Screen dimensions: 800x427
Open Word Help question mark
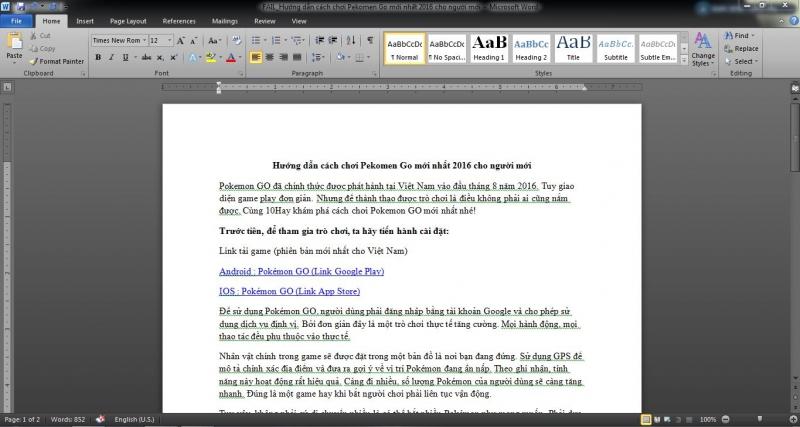(795, 21)
